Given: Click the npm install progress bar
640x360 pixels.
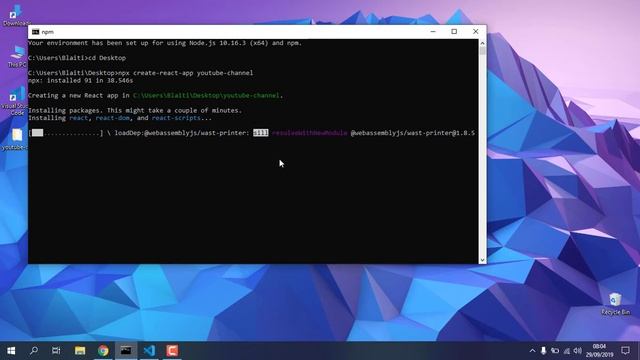Looking at the screenshot, I should [x=66, y=133].
